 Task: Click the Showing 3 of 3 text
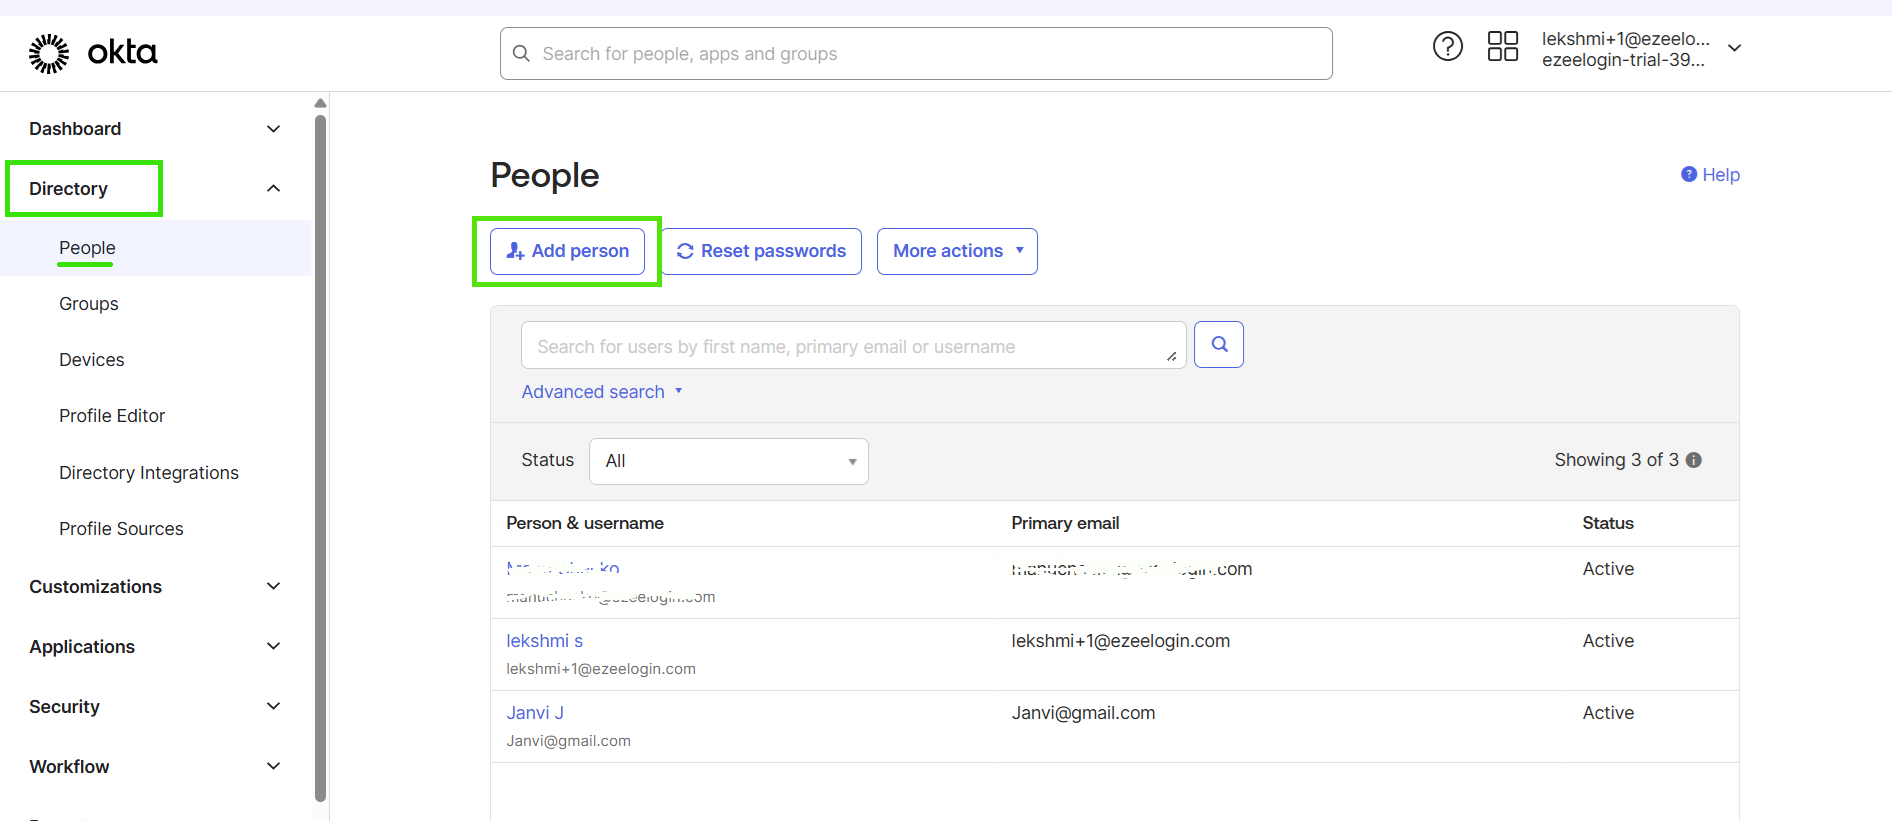click(1616, 460)
